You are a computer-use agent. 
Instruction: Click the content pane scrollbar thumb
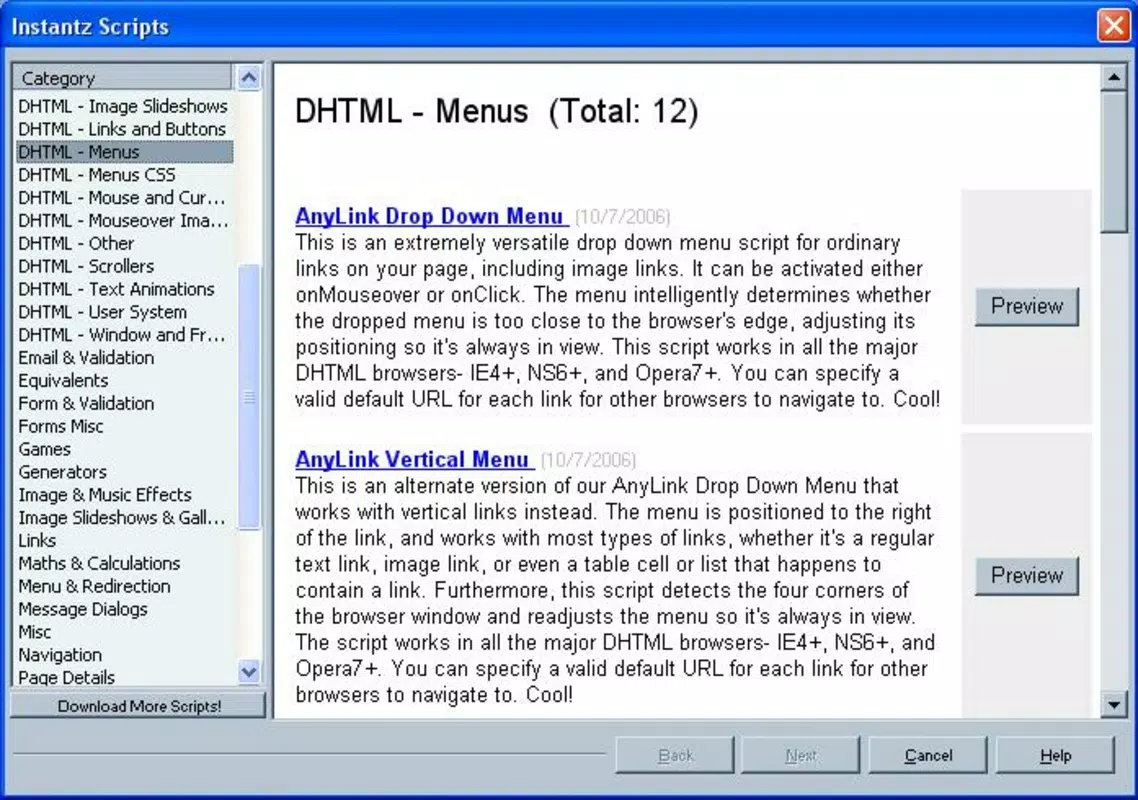tap(1114, 161)
